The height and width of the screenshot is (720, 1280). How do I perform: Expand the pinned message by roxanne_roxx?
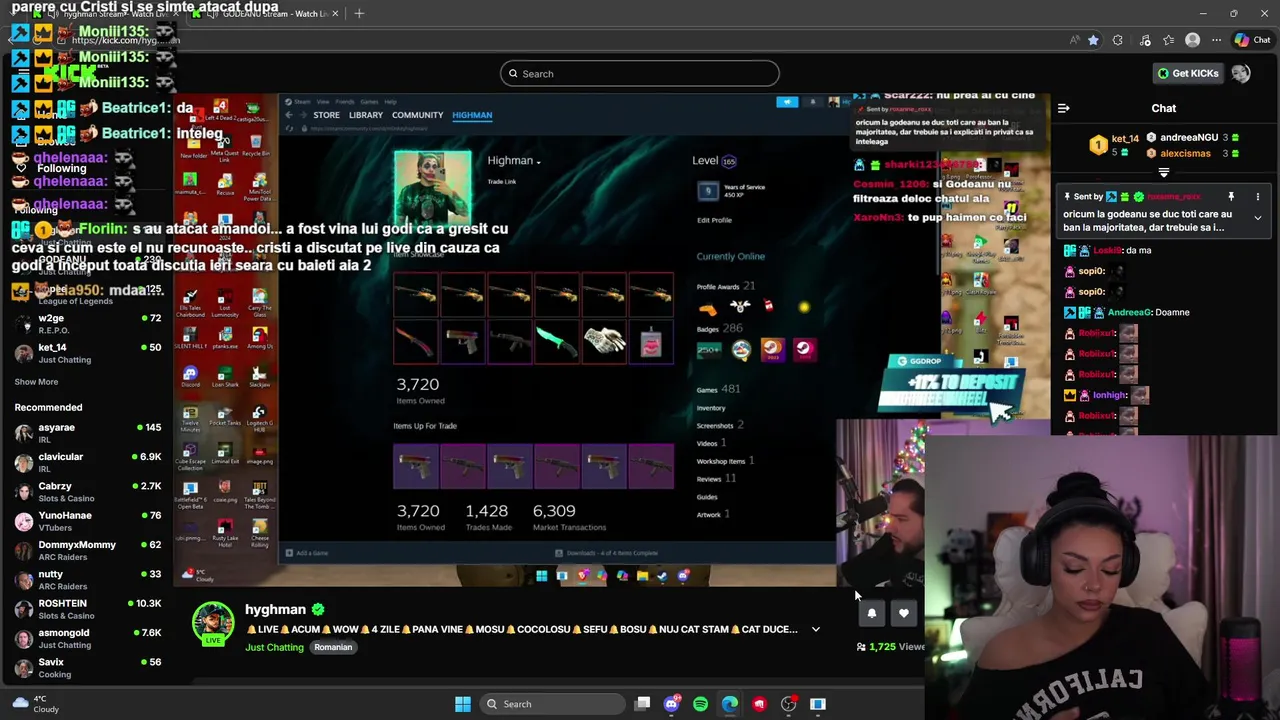point(1257,217)
